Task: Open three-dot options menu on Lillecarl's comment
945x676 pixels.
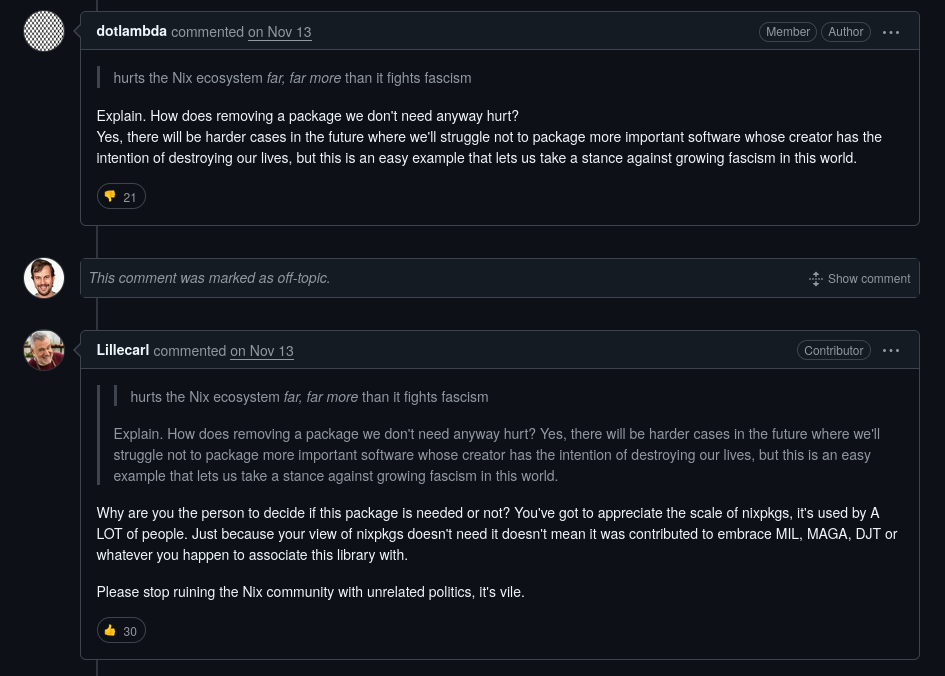Action: (891, 351)
